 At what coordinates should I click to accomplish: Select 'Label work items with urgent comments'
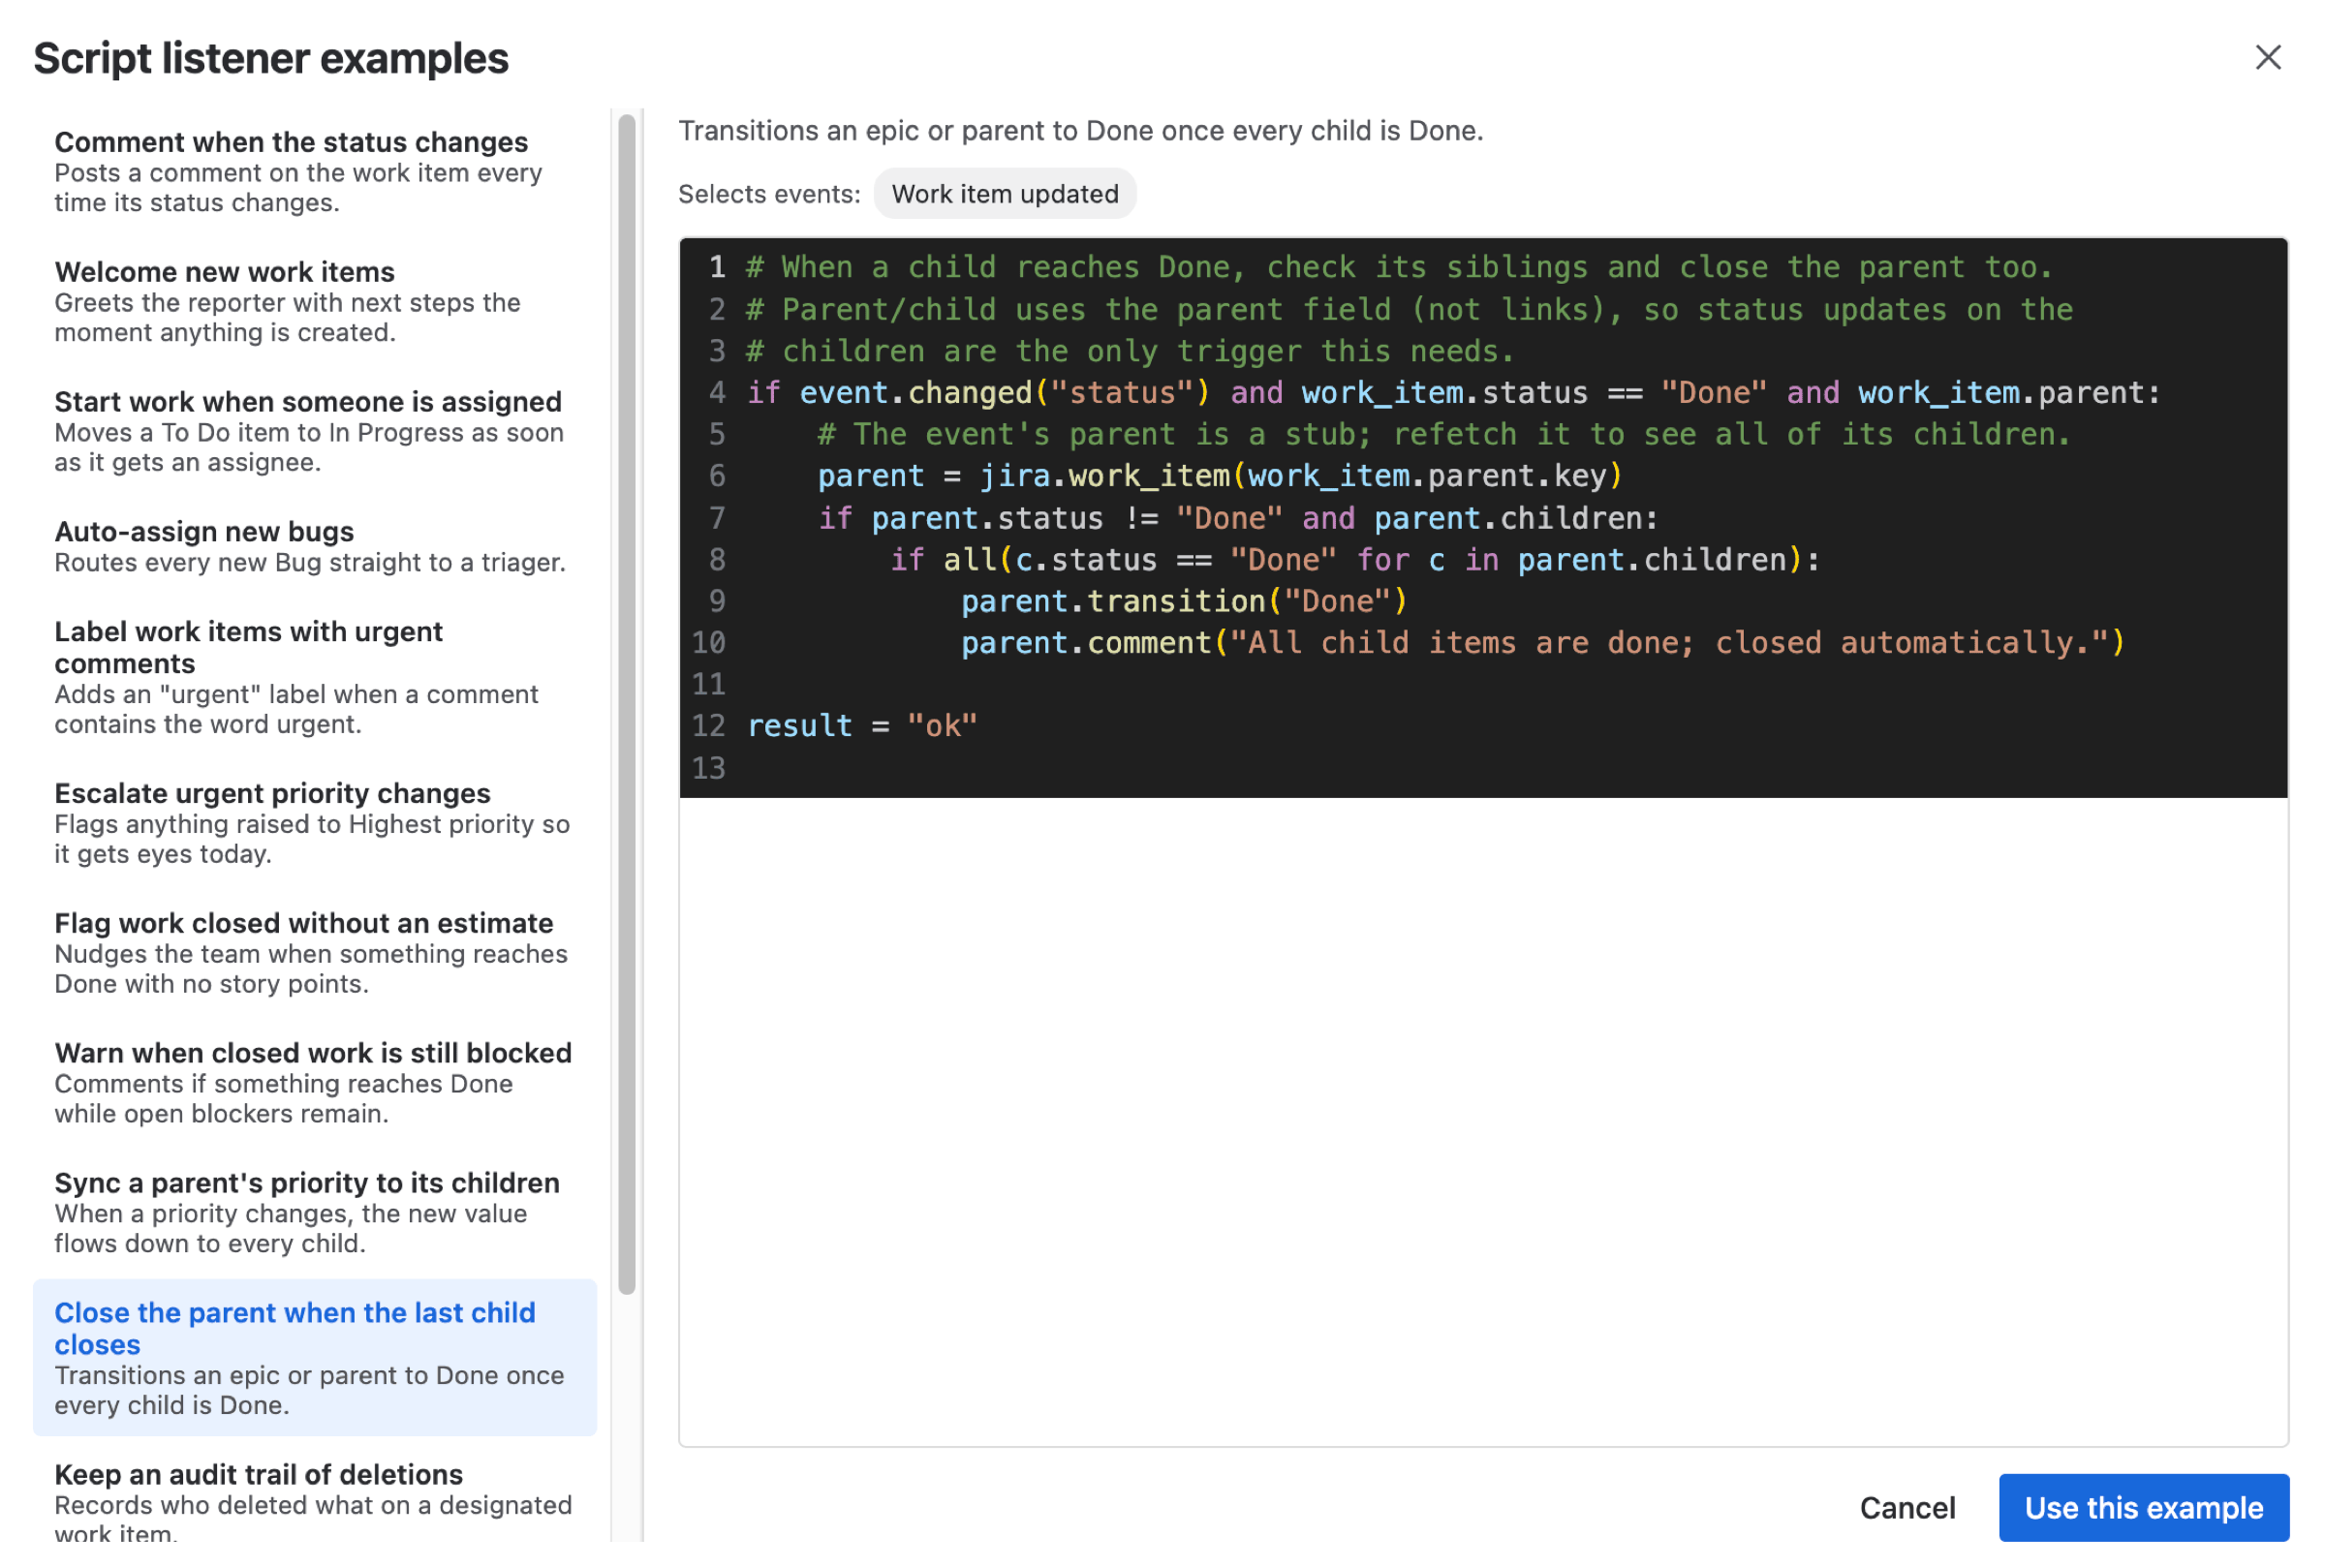315,677
